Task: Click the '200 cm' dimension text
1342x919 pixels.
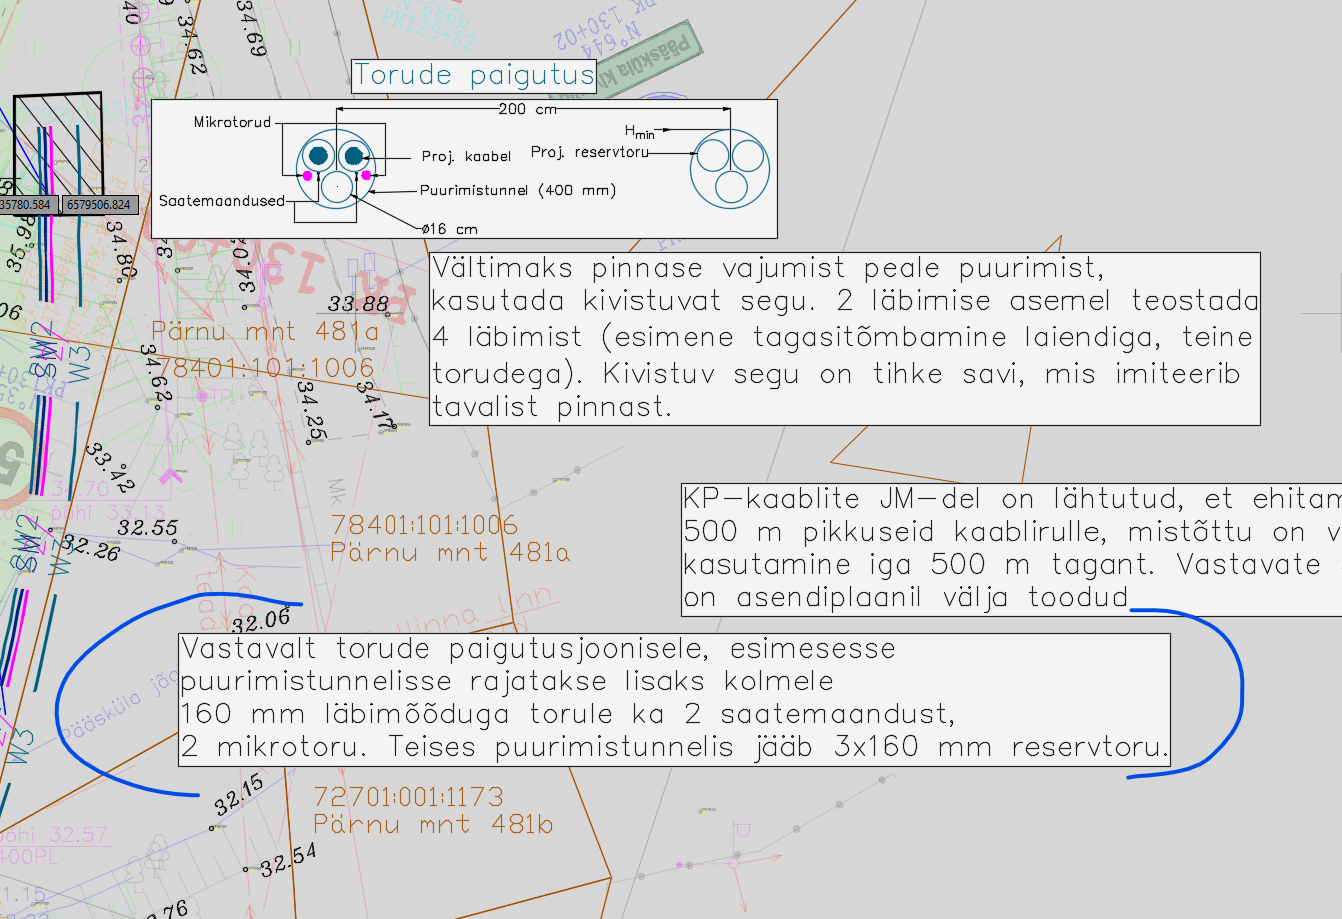Action: (527, 109)
